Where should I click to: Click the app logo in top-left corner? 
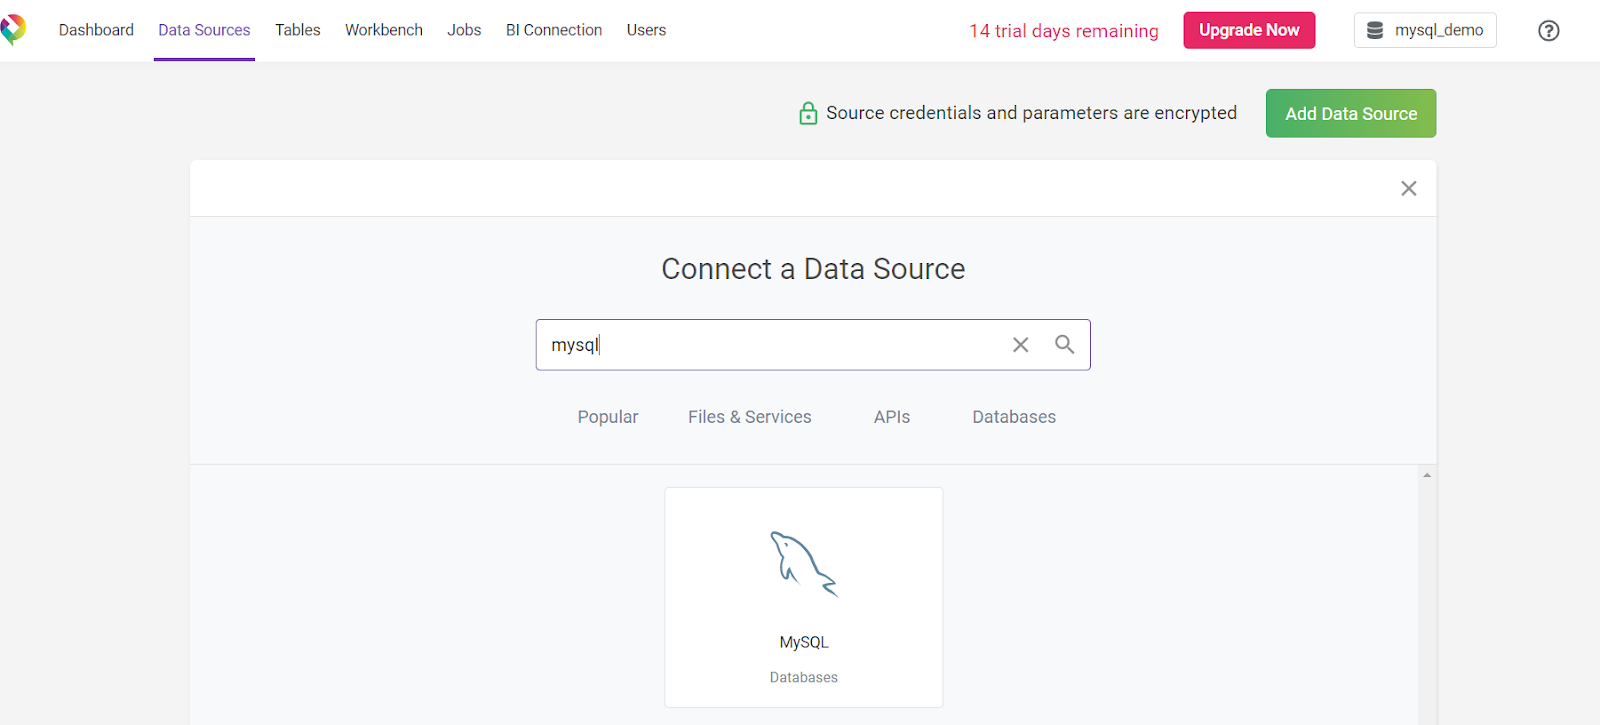13,29
